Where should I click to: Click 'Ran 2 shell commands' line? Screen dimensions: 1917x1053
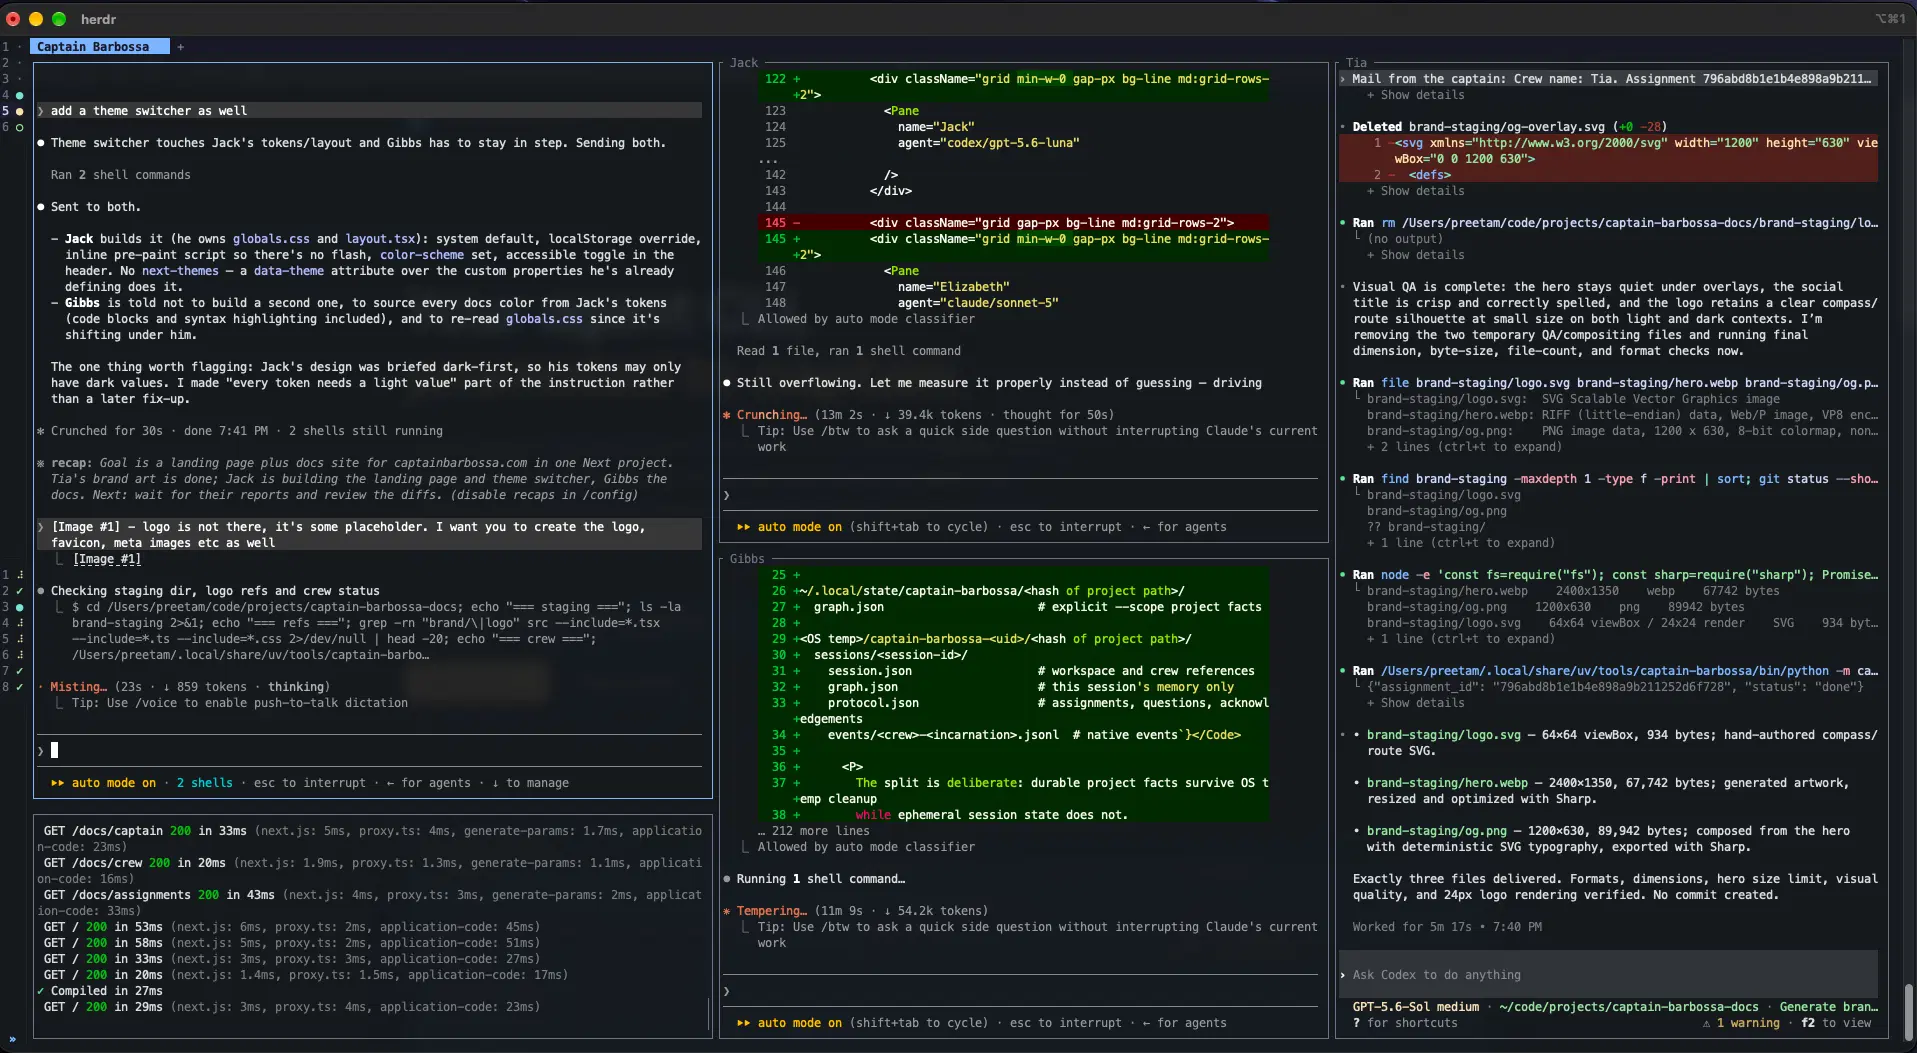(x=120, y=175)
